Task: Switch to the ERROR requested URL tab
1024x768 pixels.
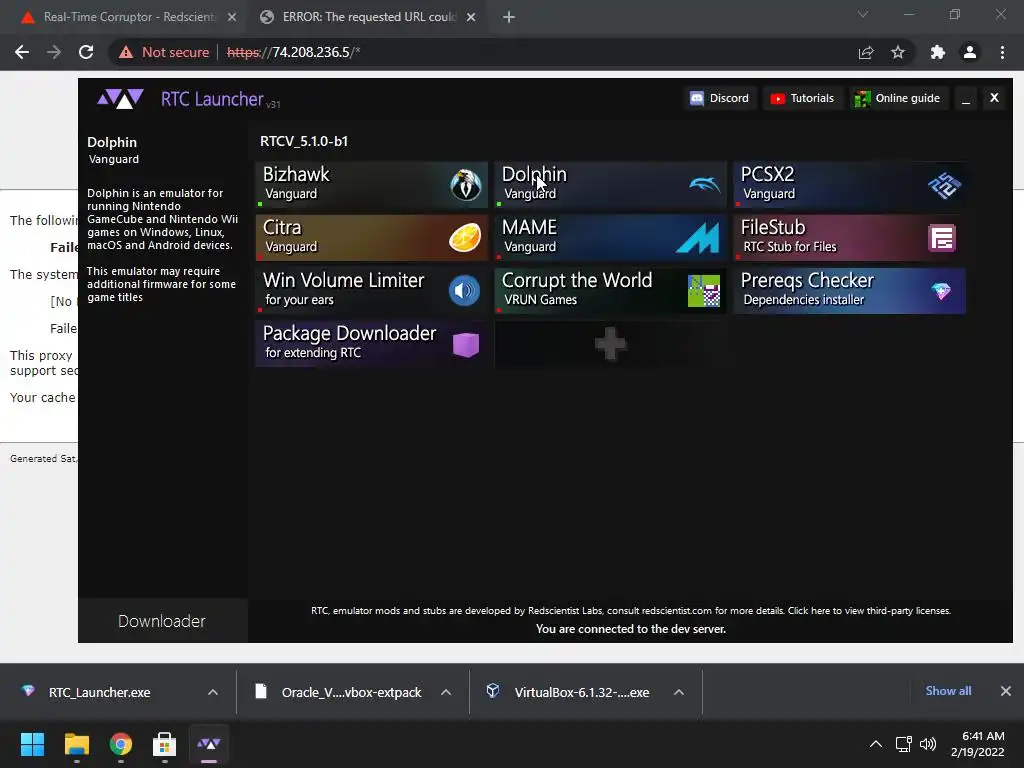Action: 368,17
